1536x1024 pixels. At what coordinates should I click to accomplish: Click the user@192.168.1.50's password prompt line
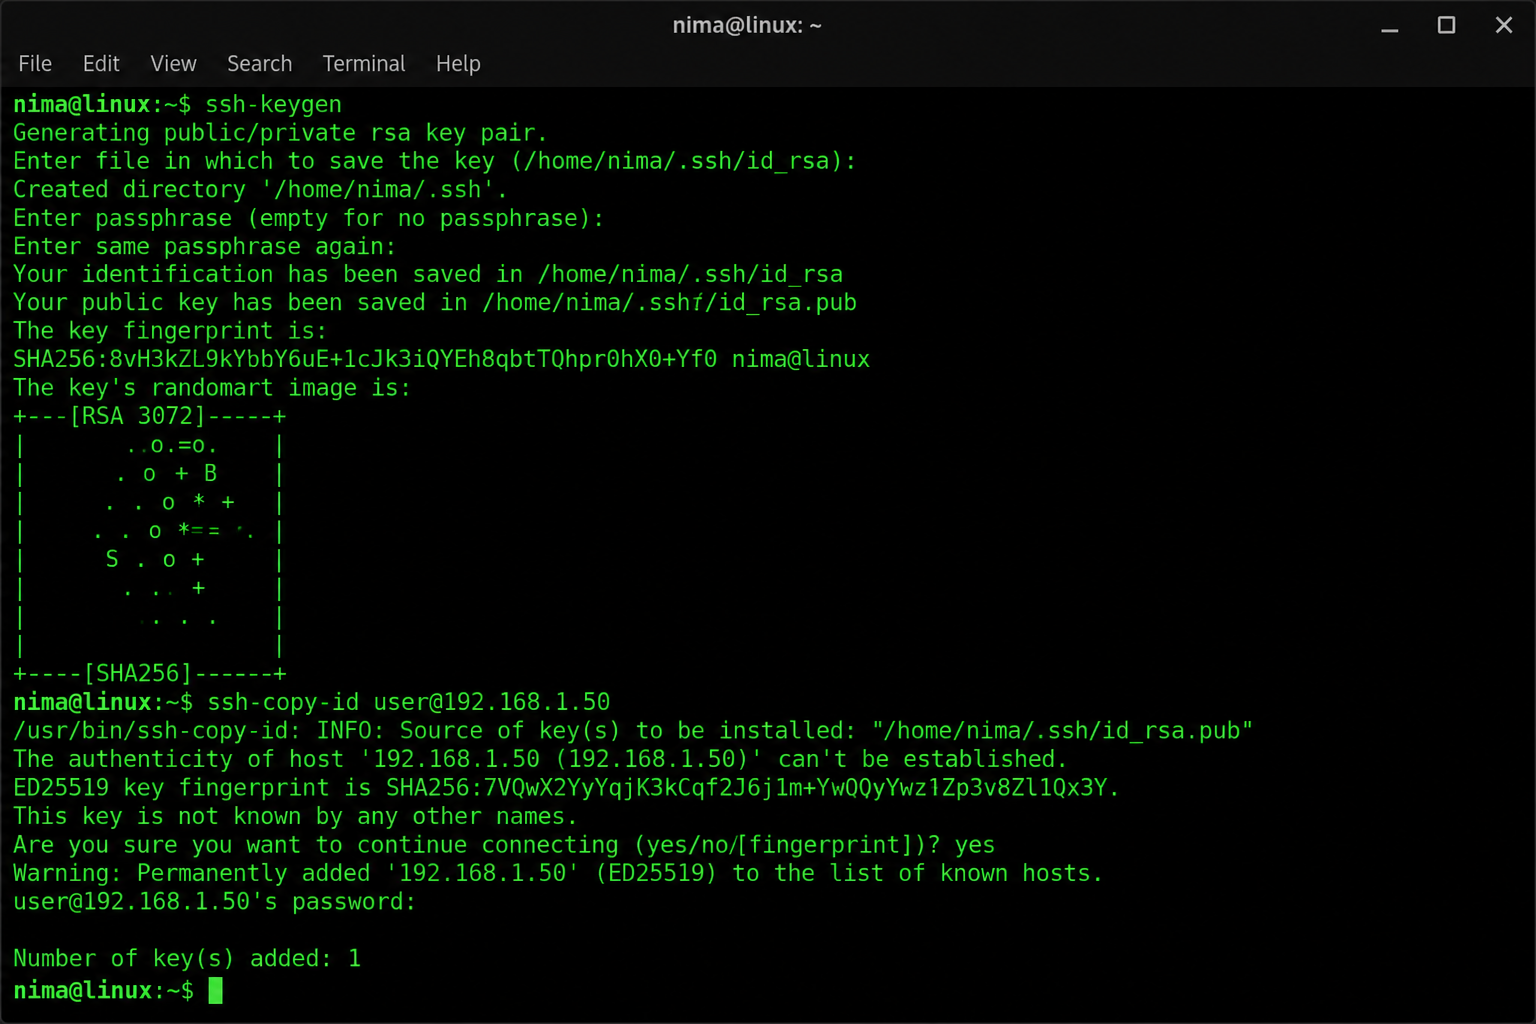(x=214, y=902)
